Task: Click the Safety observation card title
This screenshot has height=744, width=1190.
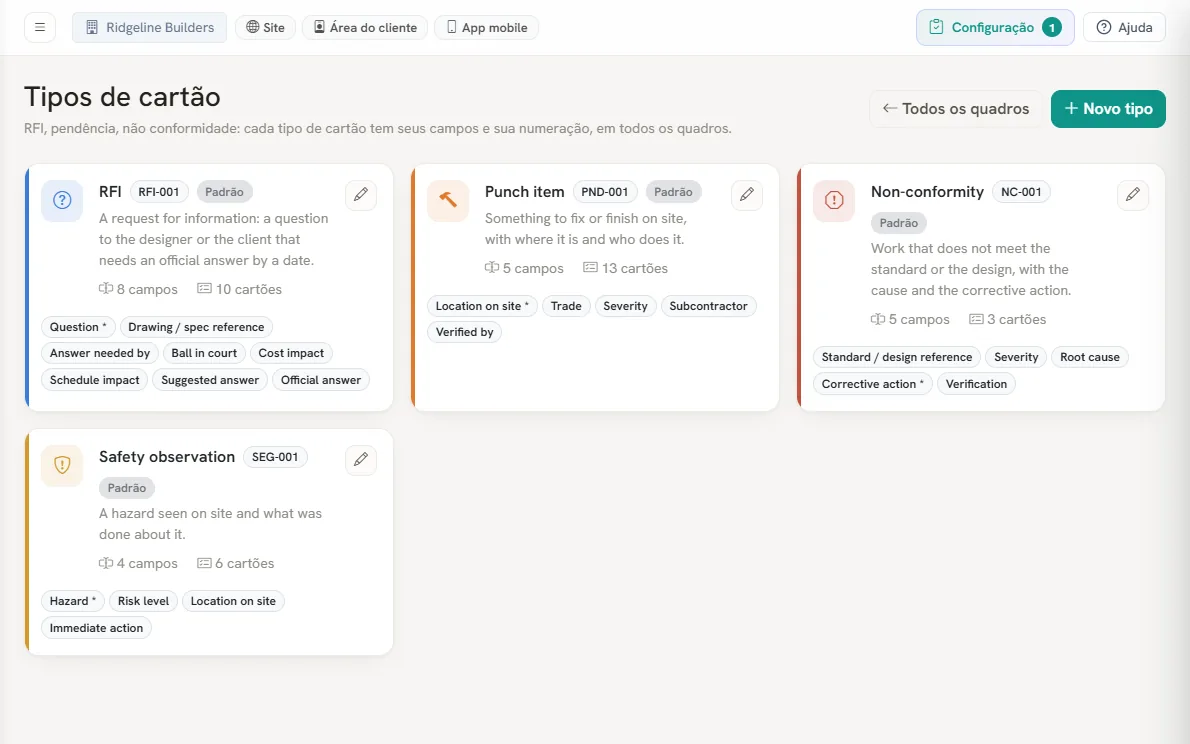Action: point(167,456)
